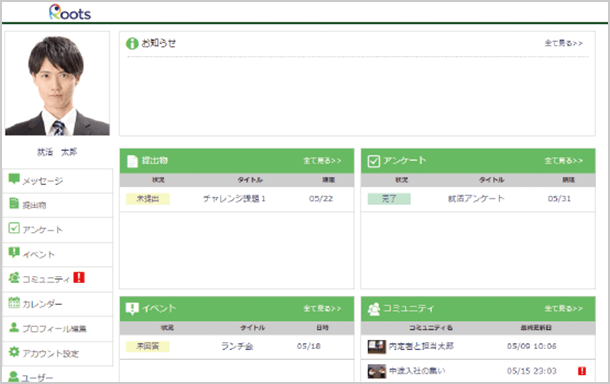Click the ユーザー icon at sidebar bottom
Screen dimensions: 610x384
(x=14, y=377)
